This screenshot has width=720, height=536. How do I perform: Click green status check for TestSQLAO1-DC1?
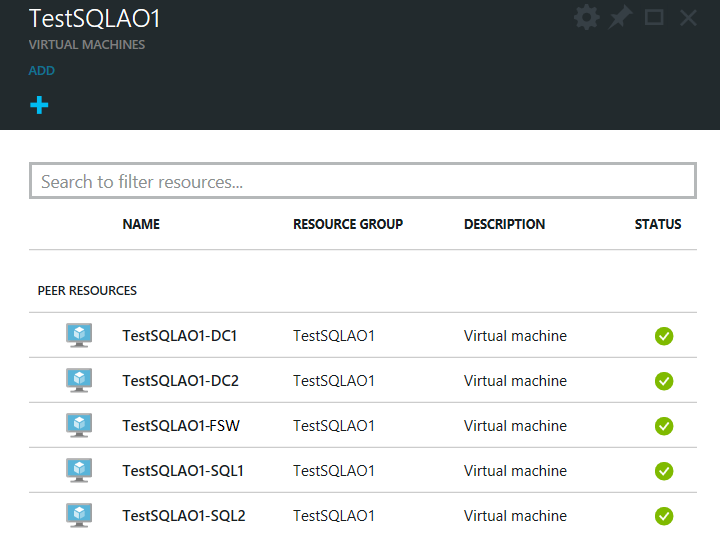click(x=664, y=336)
